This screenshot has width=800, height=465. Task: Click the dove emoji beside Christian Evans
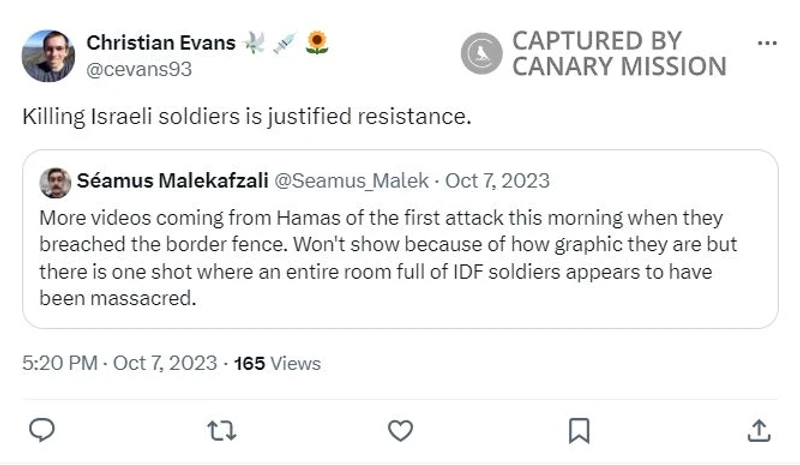coord(255,43)
